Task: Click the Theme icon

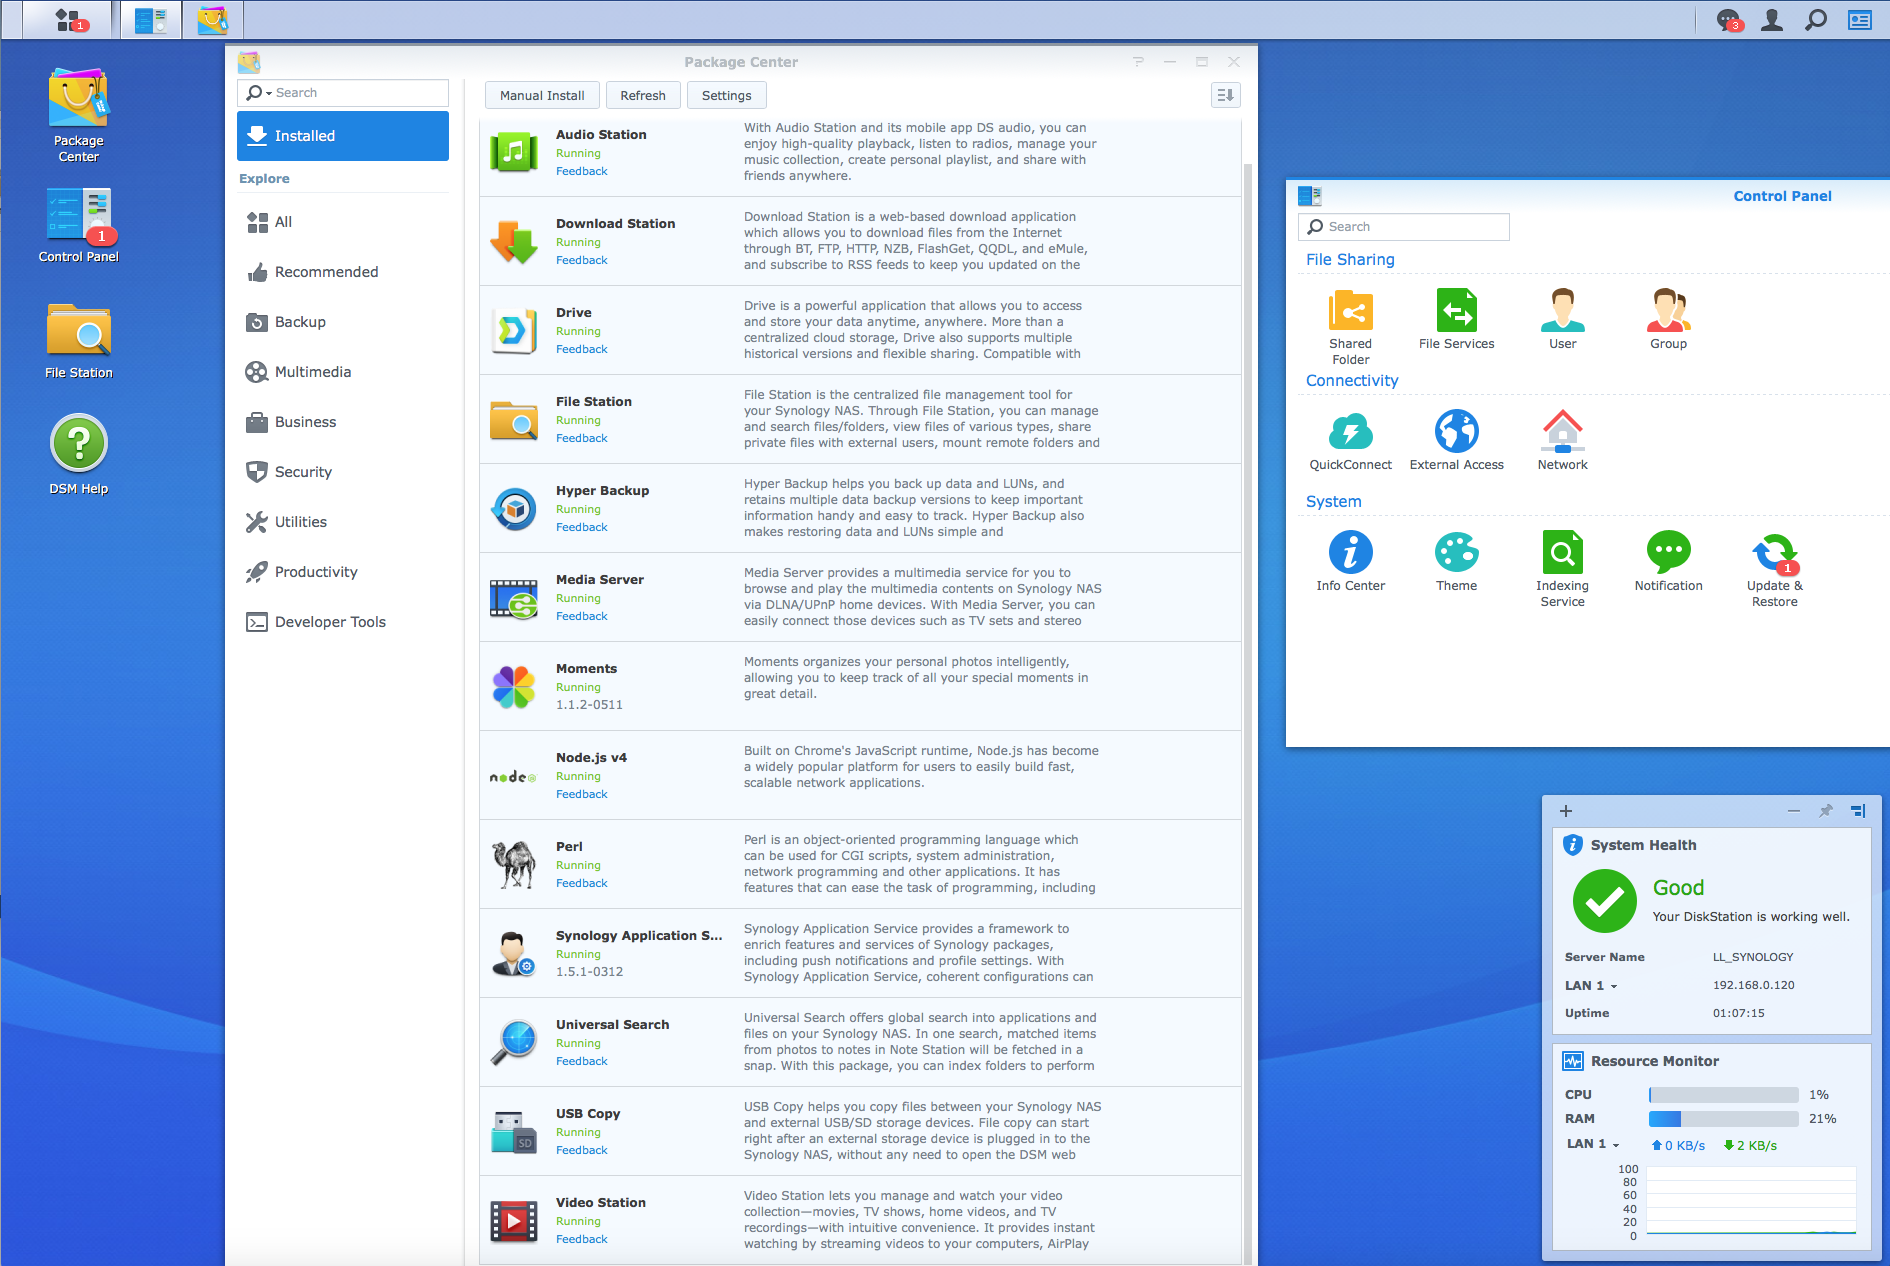Action: [1456, 553]
